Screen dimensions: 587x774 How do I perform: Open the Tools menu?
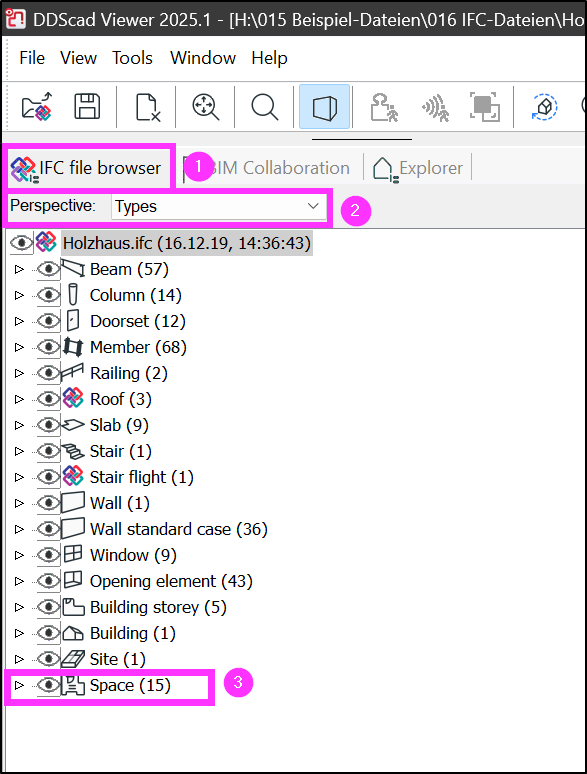[132, 58]
